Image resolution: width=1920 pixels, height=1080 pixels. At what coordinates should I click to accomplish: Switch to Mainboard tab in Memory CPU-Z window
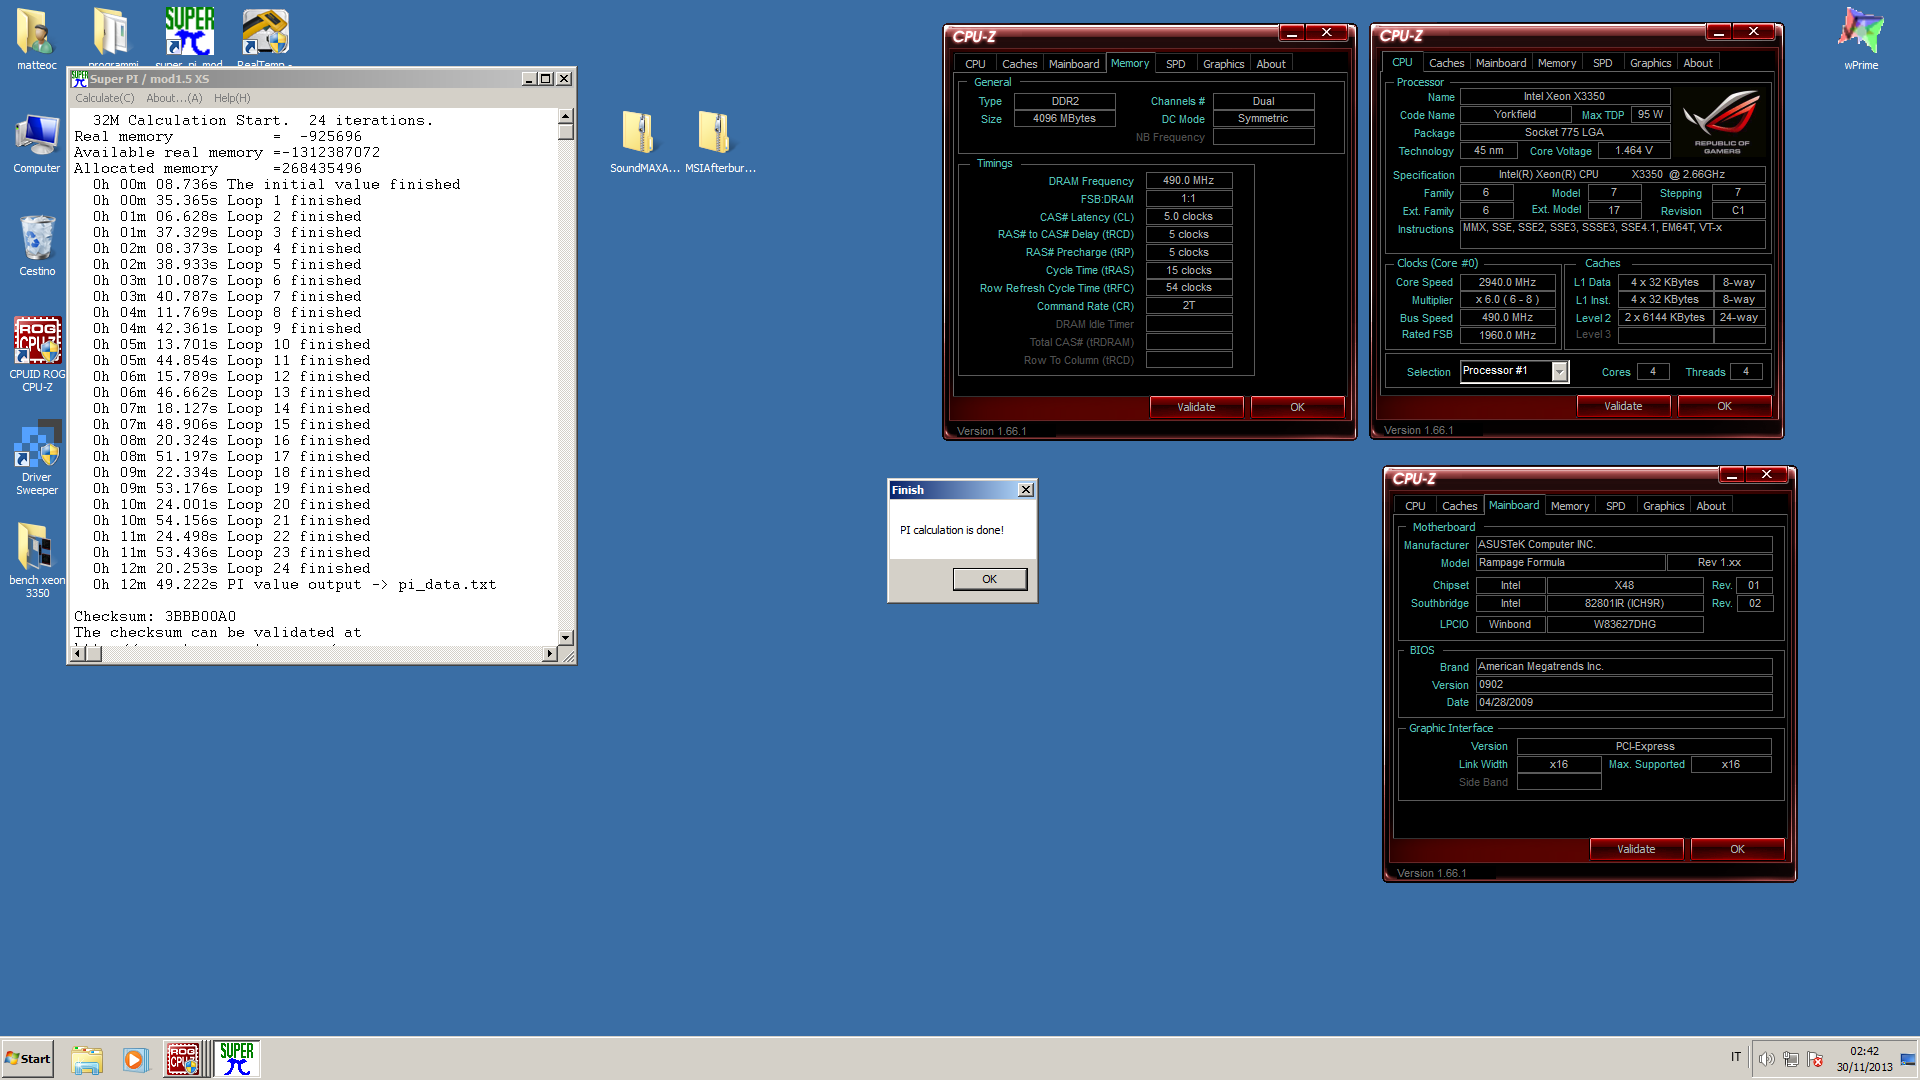coord(1074,64)
